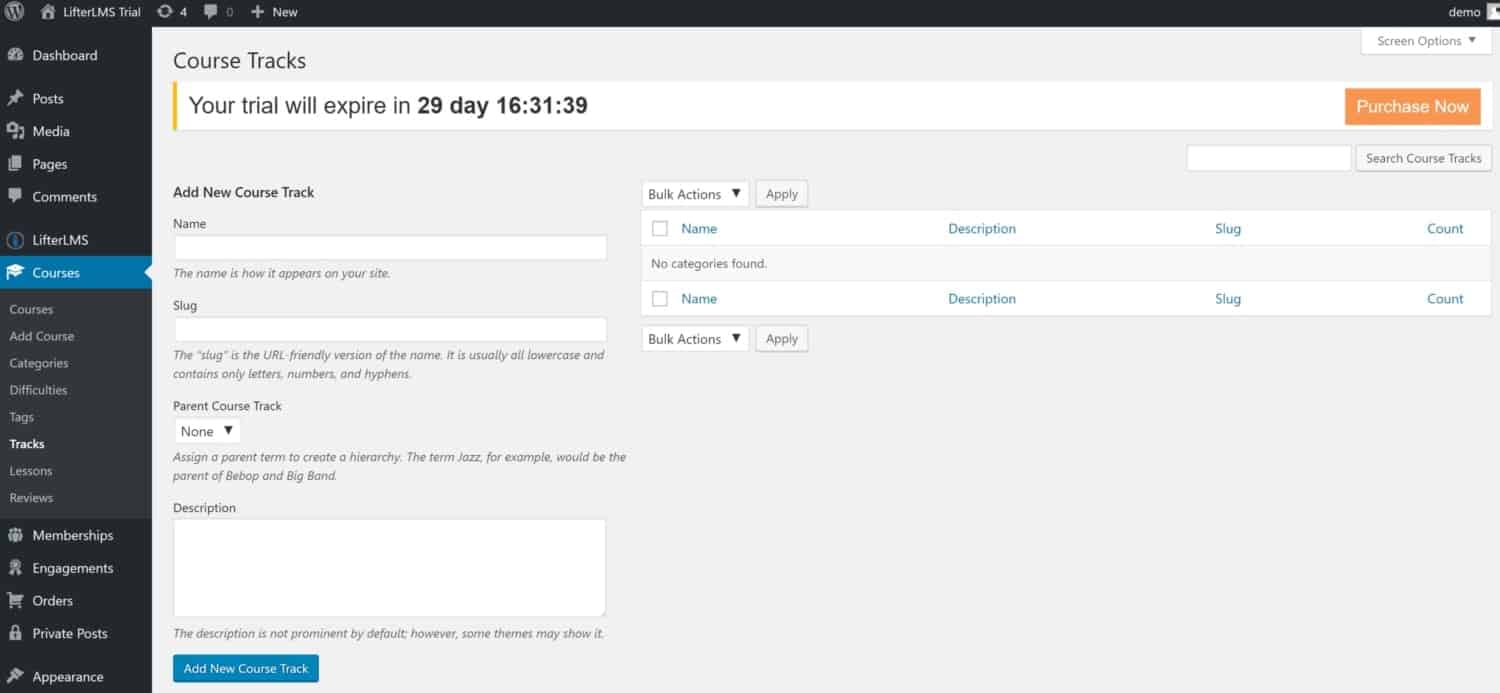Screen dimensions: 1500x693
Task: Open the Courses submenu item
Action: [x=31, y=309]
